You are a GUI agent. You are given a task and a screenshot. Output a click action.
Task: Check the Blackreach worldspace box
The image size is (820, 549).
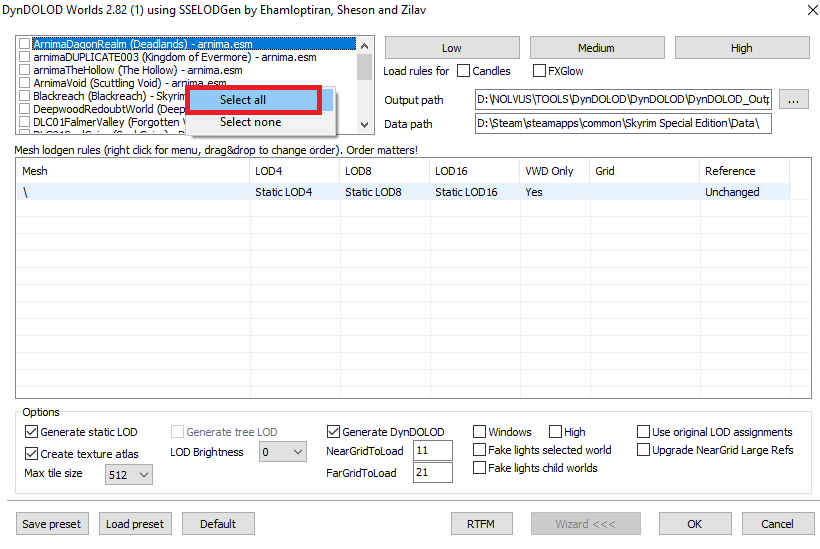coord(24,96)
